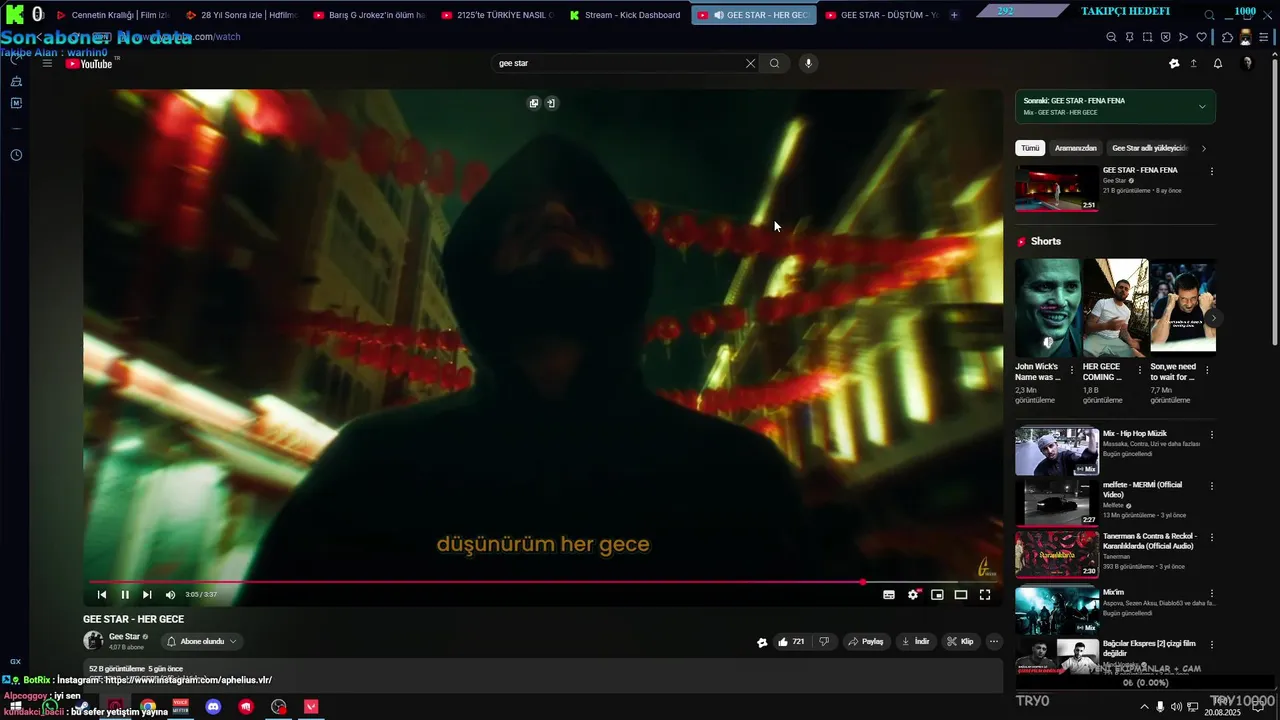
Task: Open the YouTube guide hamburger menu
Action: 47,63
